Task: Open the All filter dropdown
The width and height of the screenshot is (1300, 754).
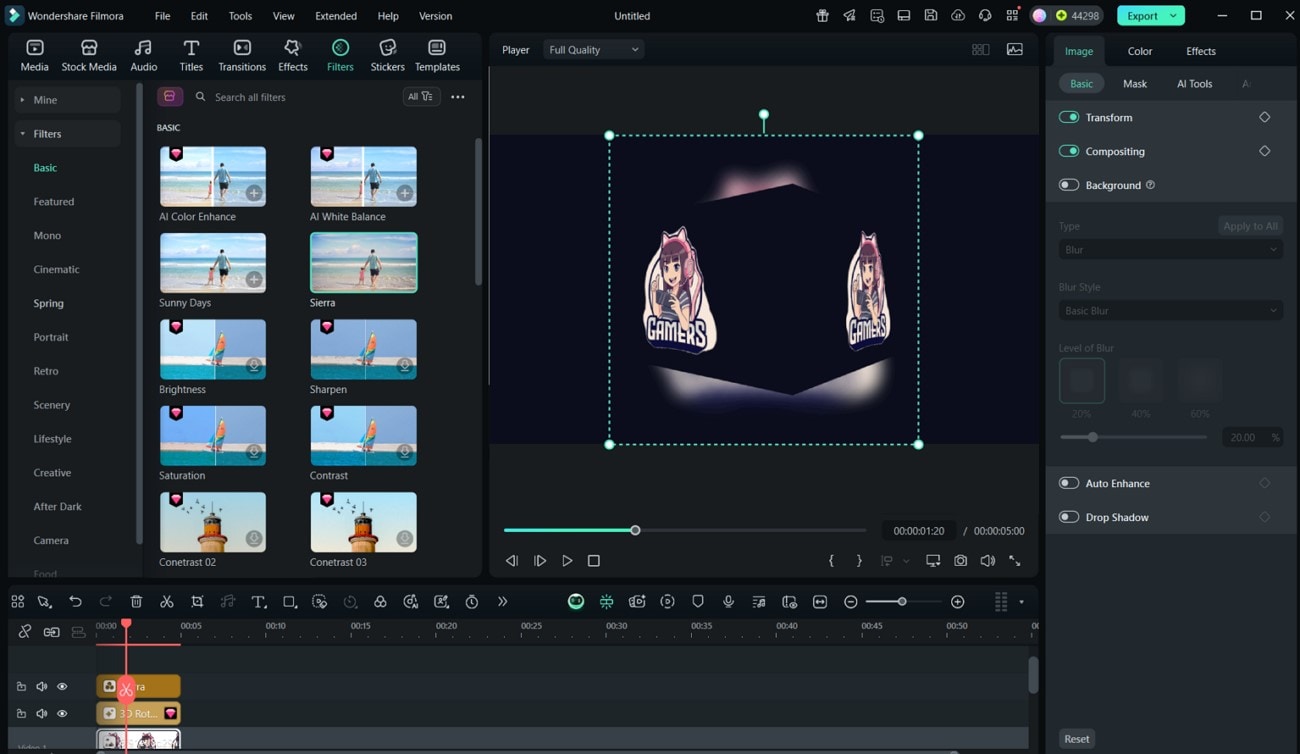Action: (x=420, y=97)
